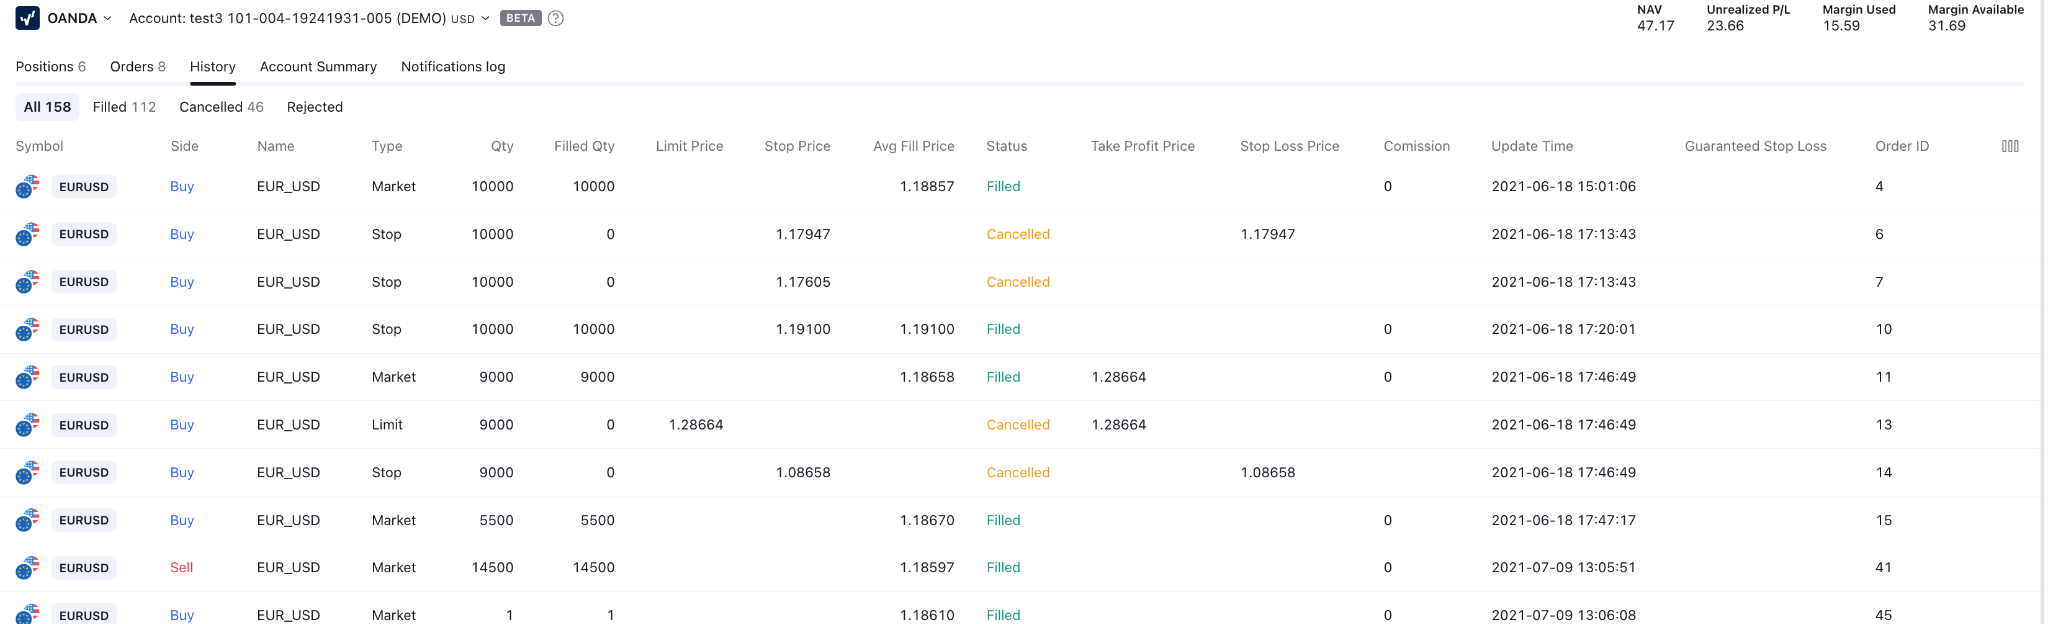Show only Cancelled orders
Image resolution: width=2048 pixels, height=624 pixels.
coord(221,107)
